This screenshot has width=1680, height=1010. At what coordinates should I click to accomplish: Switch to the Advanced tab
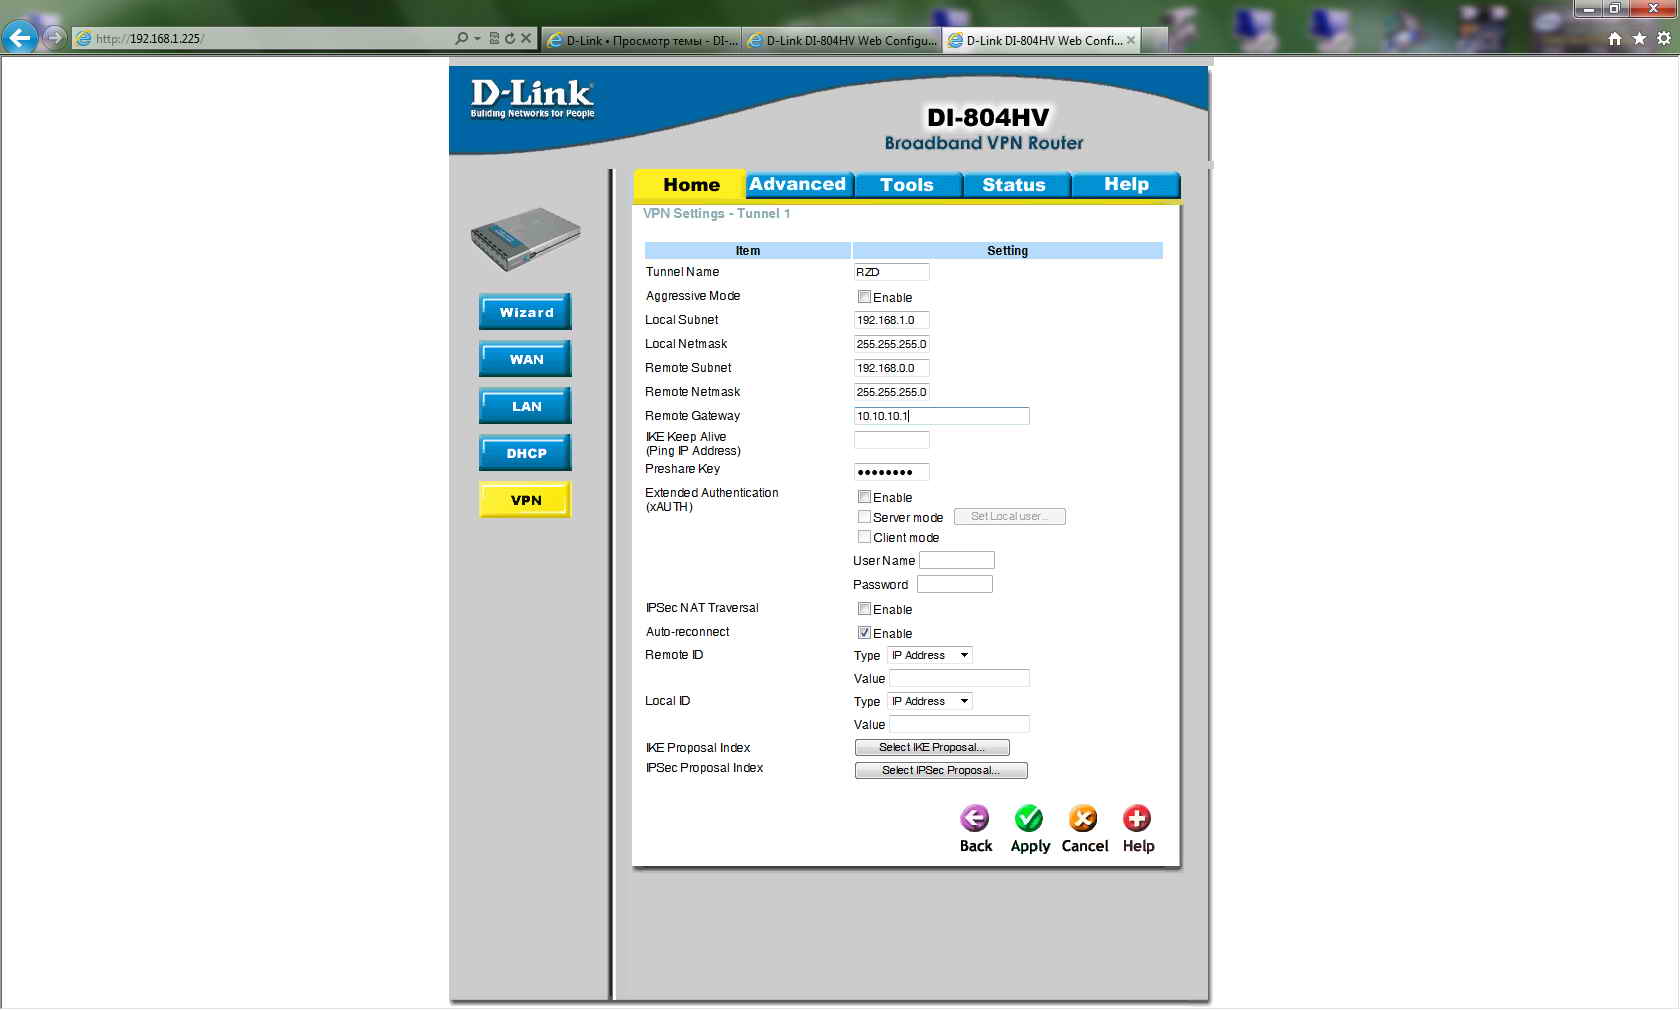click(797, 185)
